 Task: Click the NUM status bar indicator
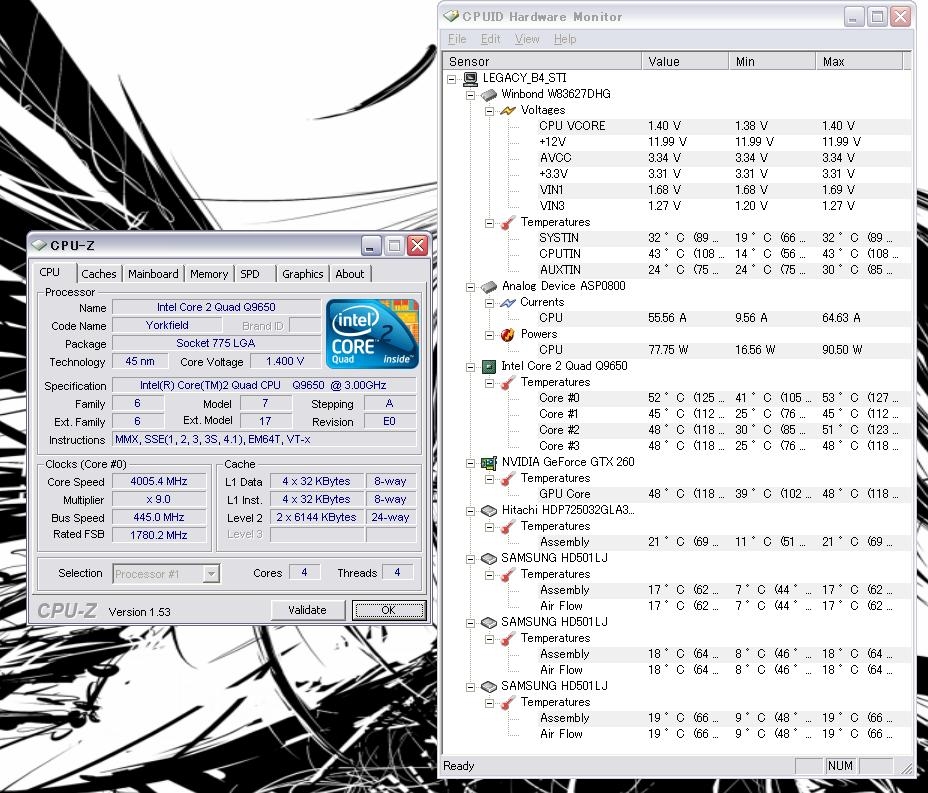(x=840, y=766)
